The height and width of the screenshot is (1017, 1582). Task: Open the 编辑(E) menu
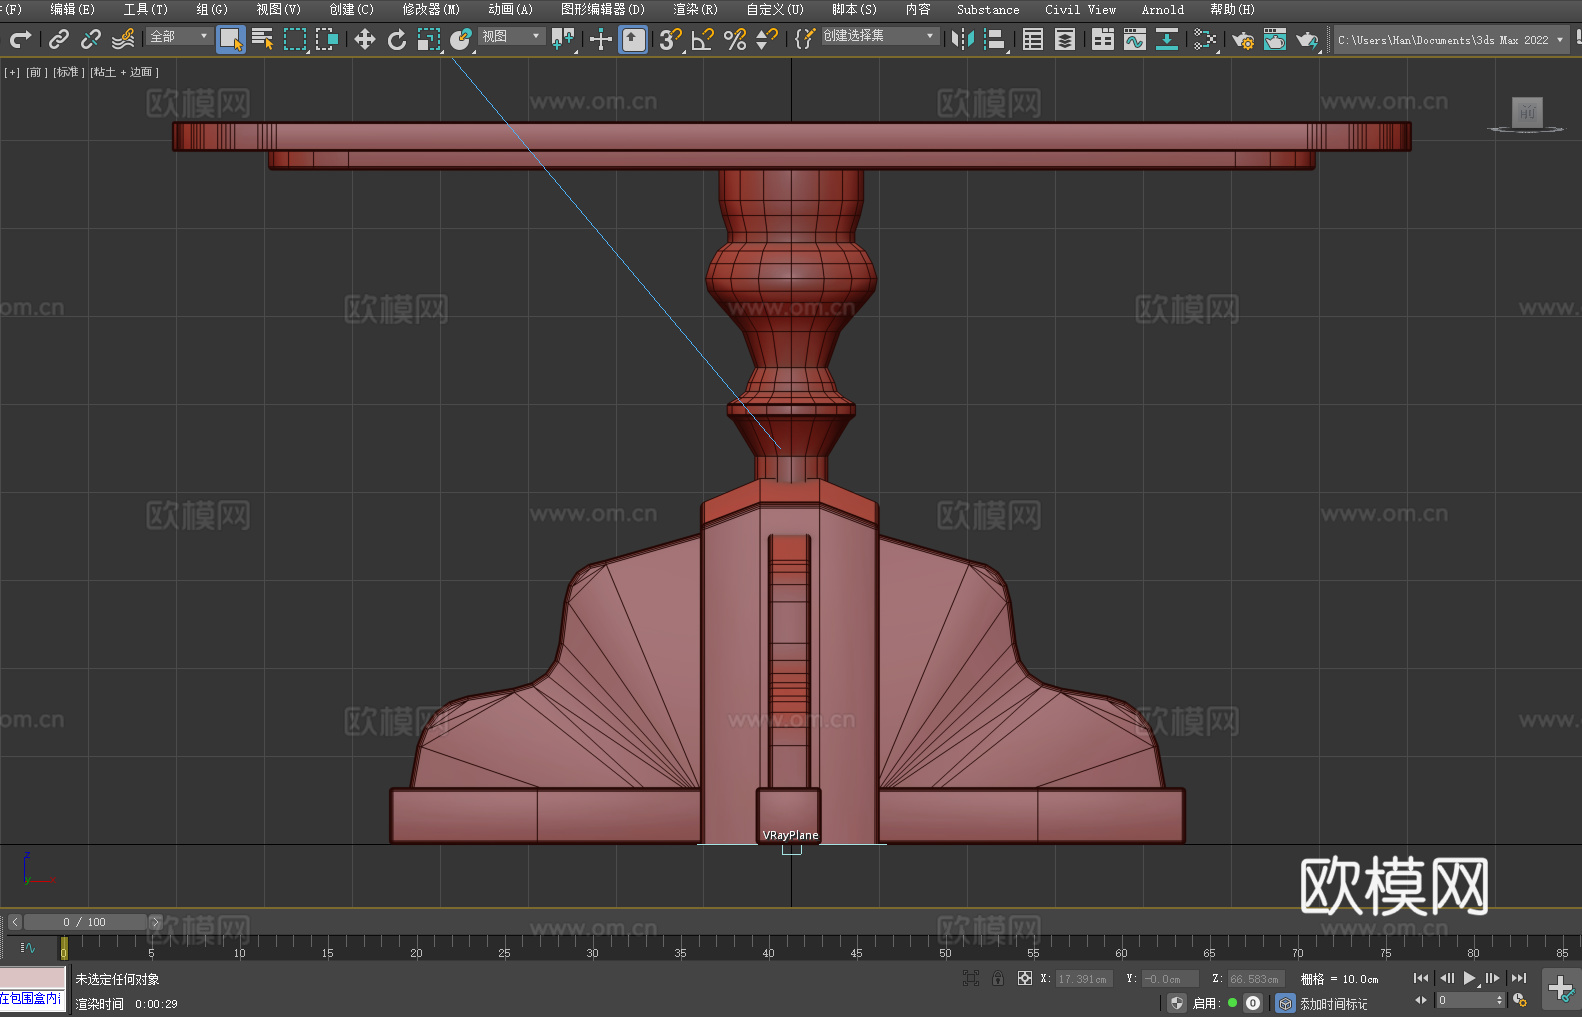pyautogui.click(x=73, y=9)
